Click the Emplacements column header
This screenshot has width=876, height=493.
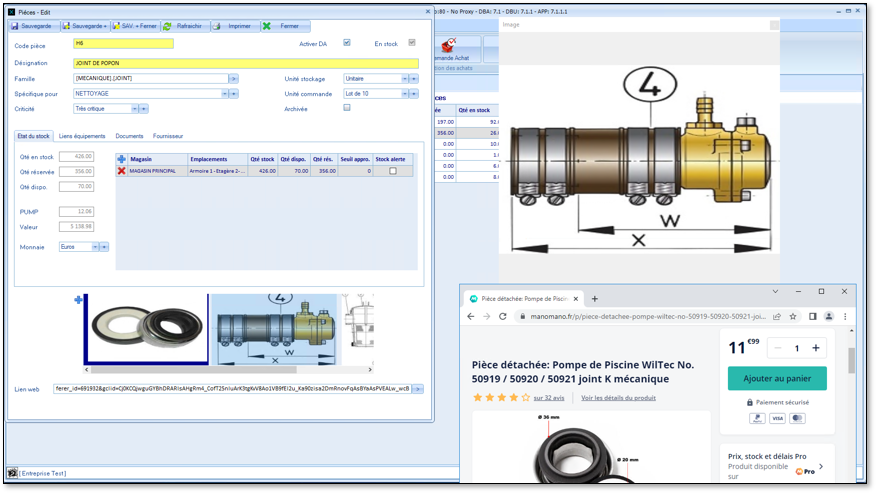coord(217,159)
